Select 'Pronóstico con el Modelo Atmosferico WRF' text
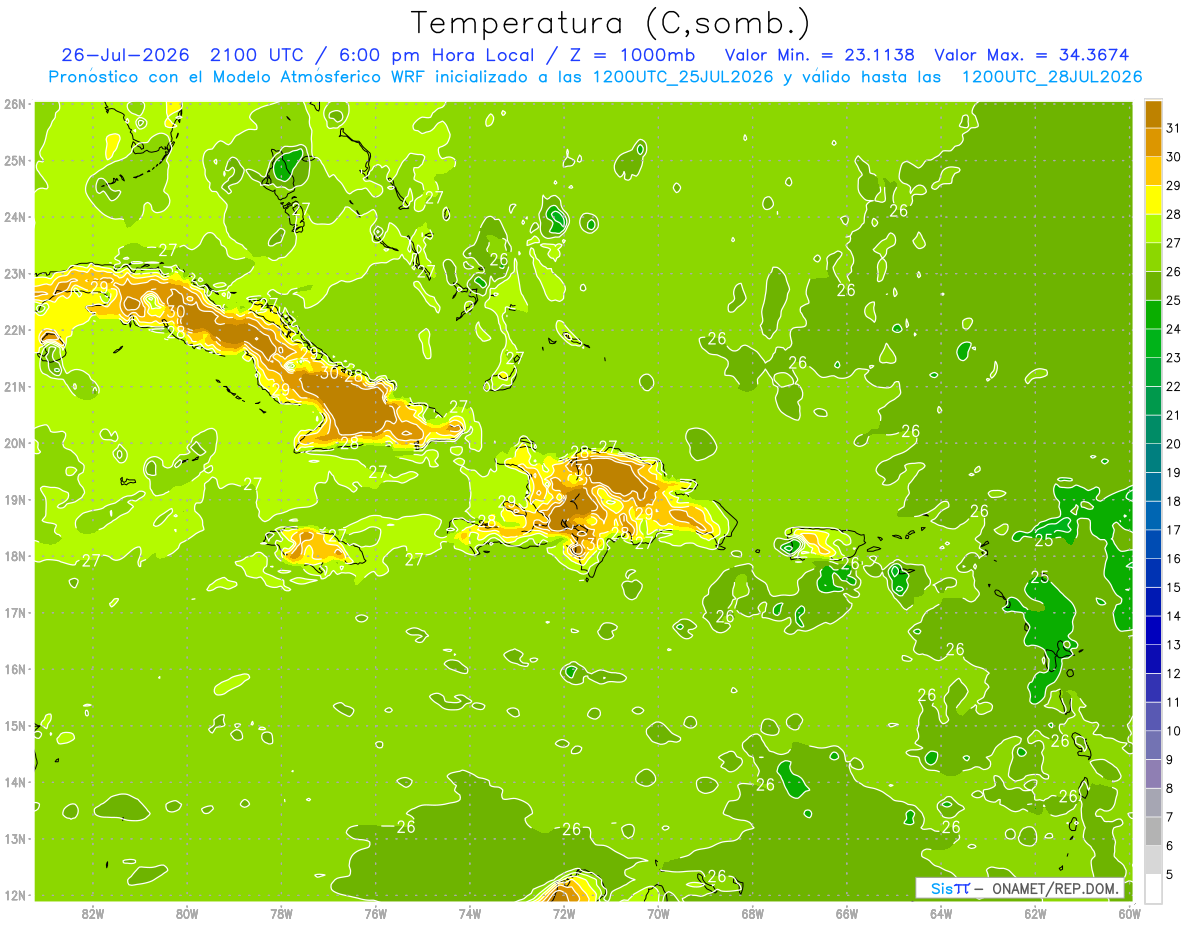Screen dimensions: 1200x927 [x=239, y=77]
